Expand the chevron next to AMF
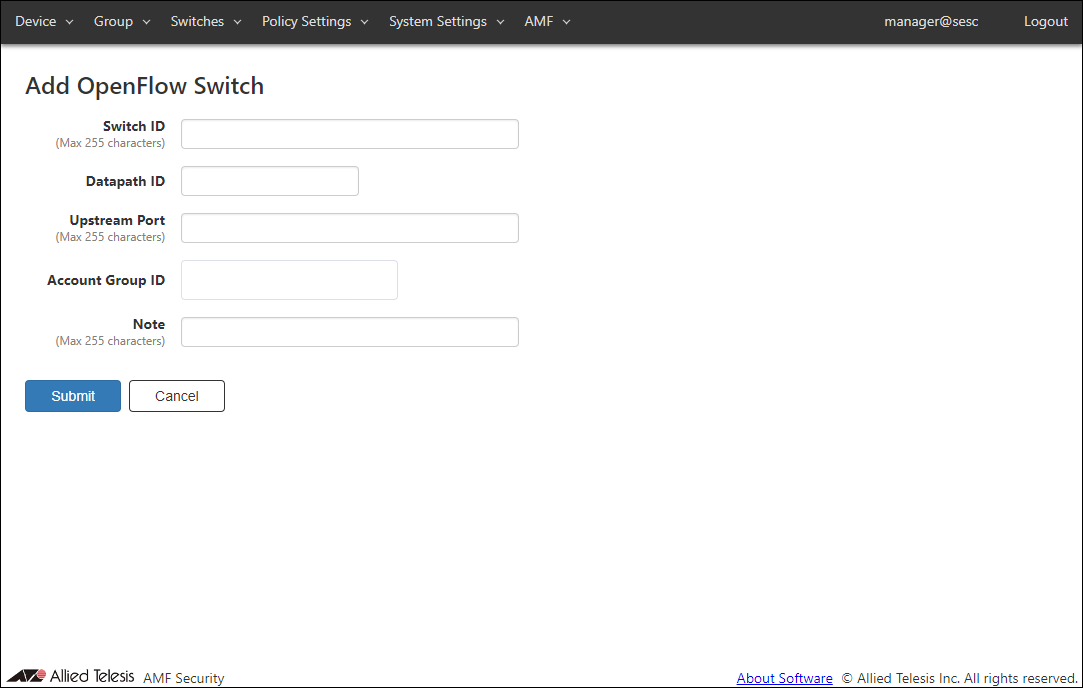1083x688 pixels. pyautogui.click(x=566, y=22)
